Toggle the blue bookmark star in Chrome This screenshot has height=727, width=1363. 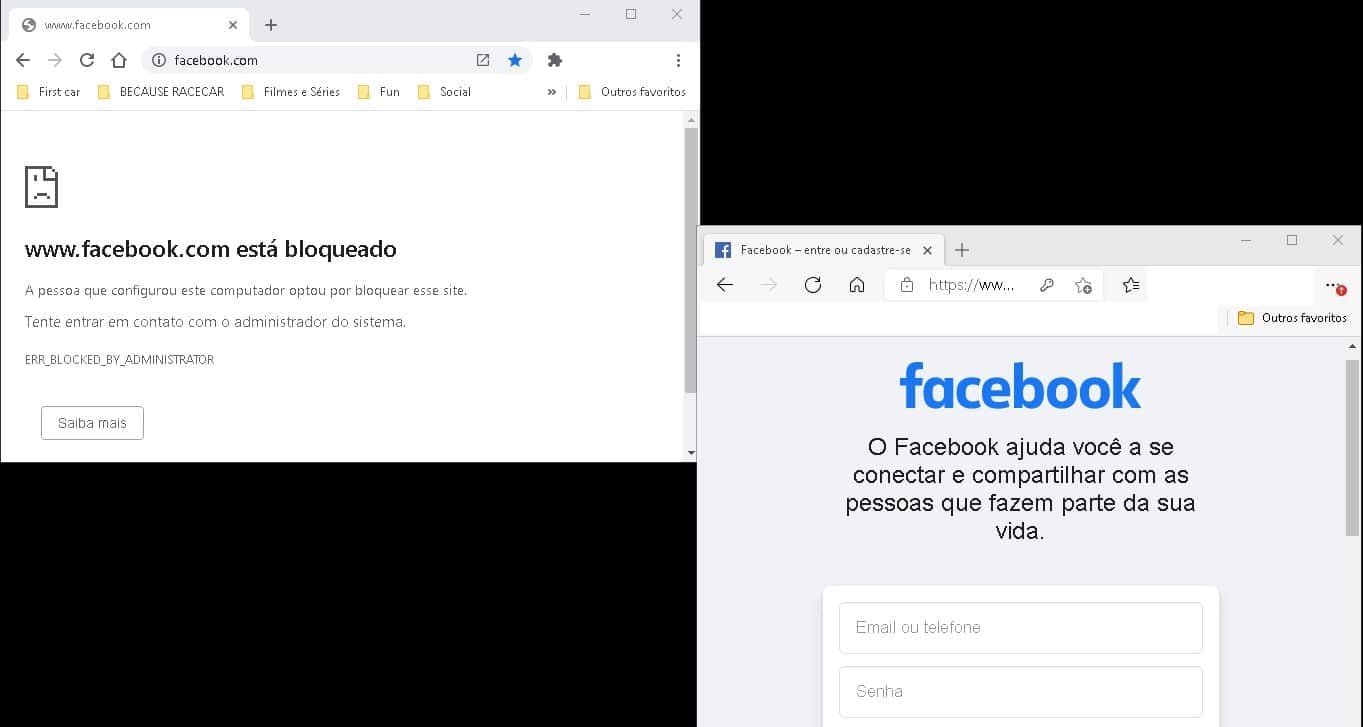[515, 60]
